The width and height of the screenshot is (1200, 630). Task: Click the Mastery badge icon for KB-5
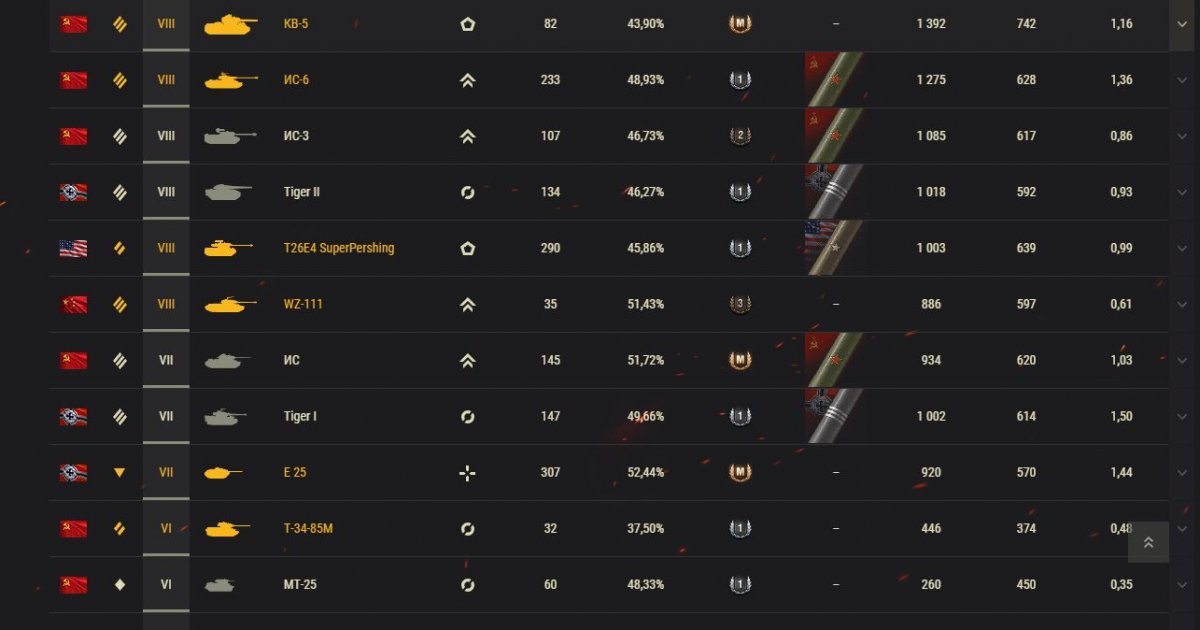(x=739, y=24)
